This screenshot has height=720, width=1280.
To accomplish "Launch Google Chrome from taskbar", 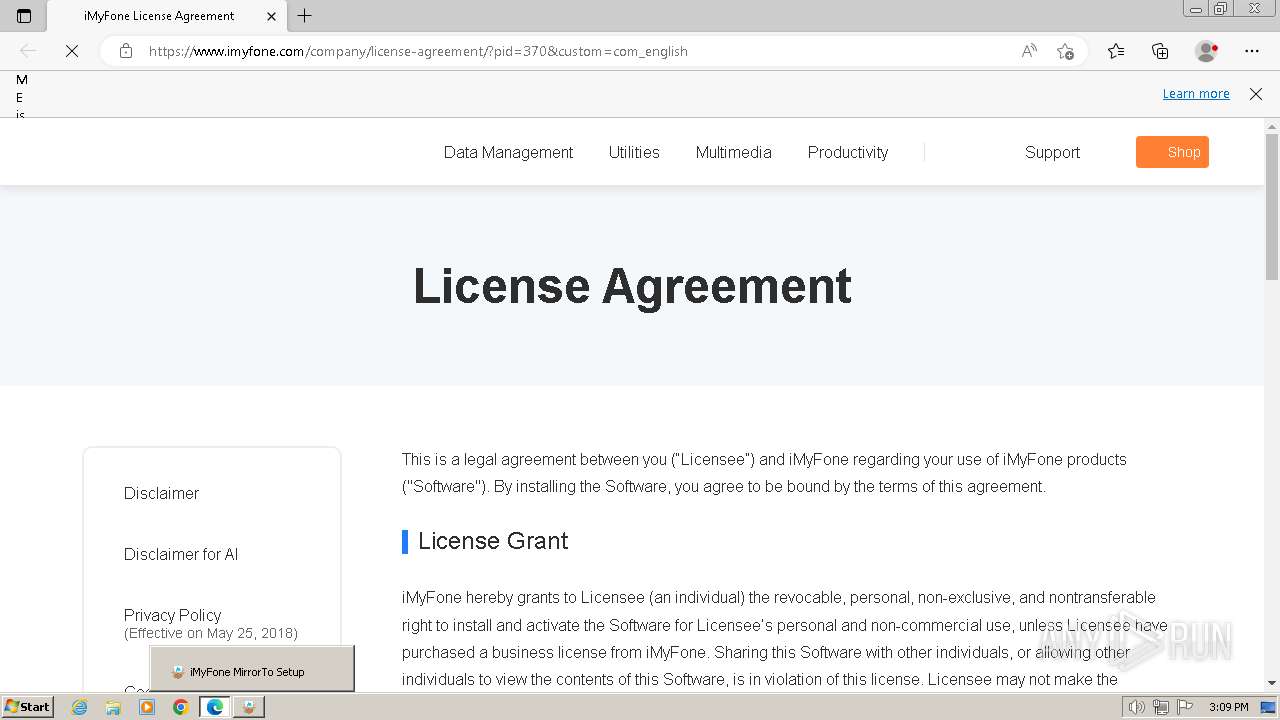I will [x=181, y=707].
